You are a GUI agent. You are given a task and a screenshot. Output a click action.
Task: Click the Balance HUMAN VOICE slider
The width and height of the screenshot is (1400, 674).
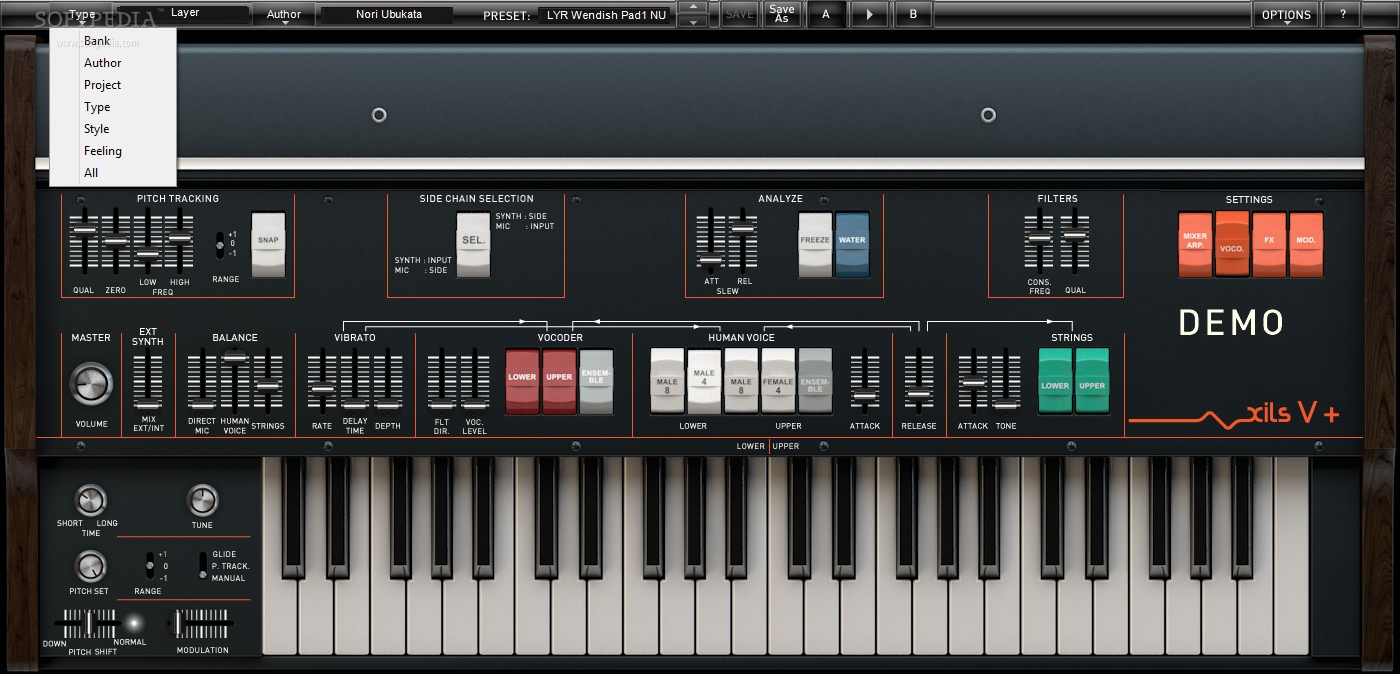(x=234, y=382)
